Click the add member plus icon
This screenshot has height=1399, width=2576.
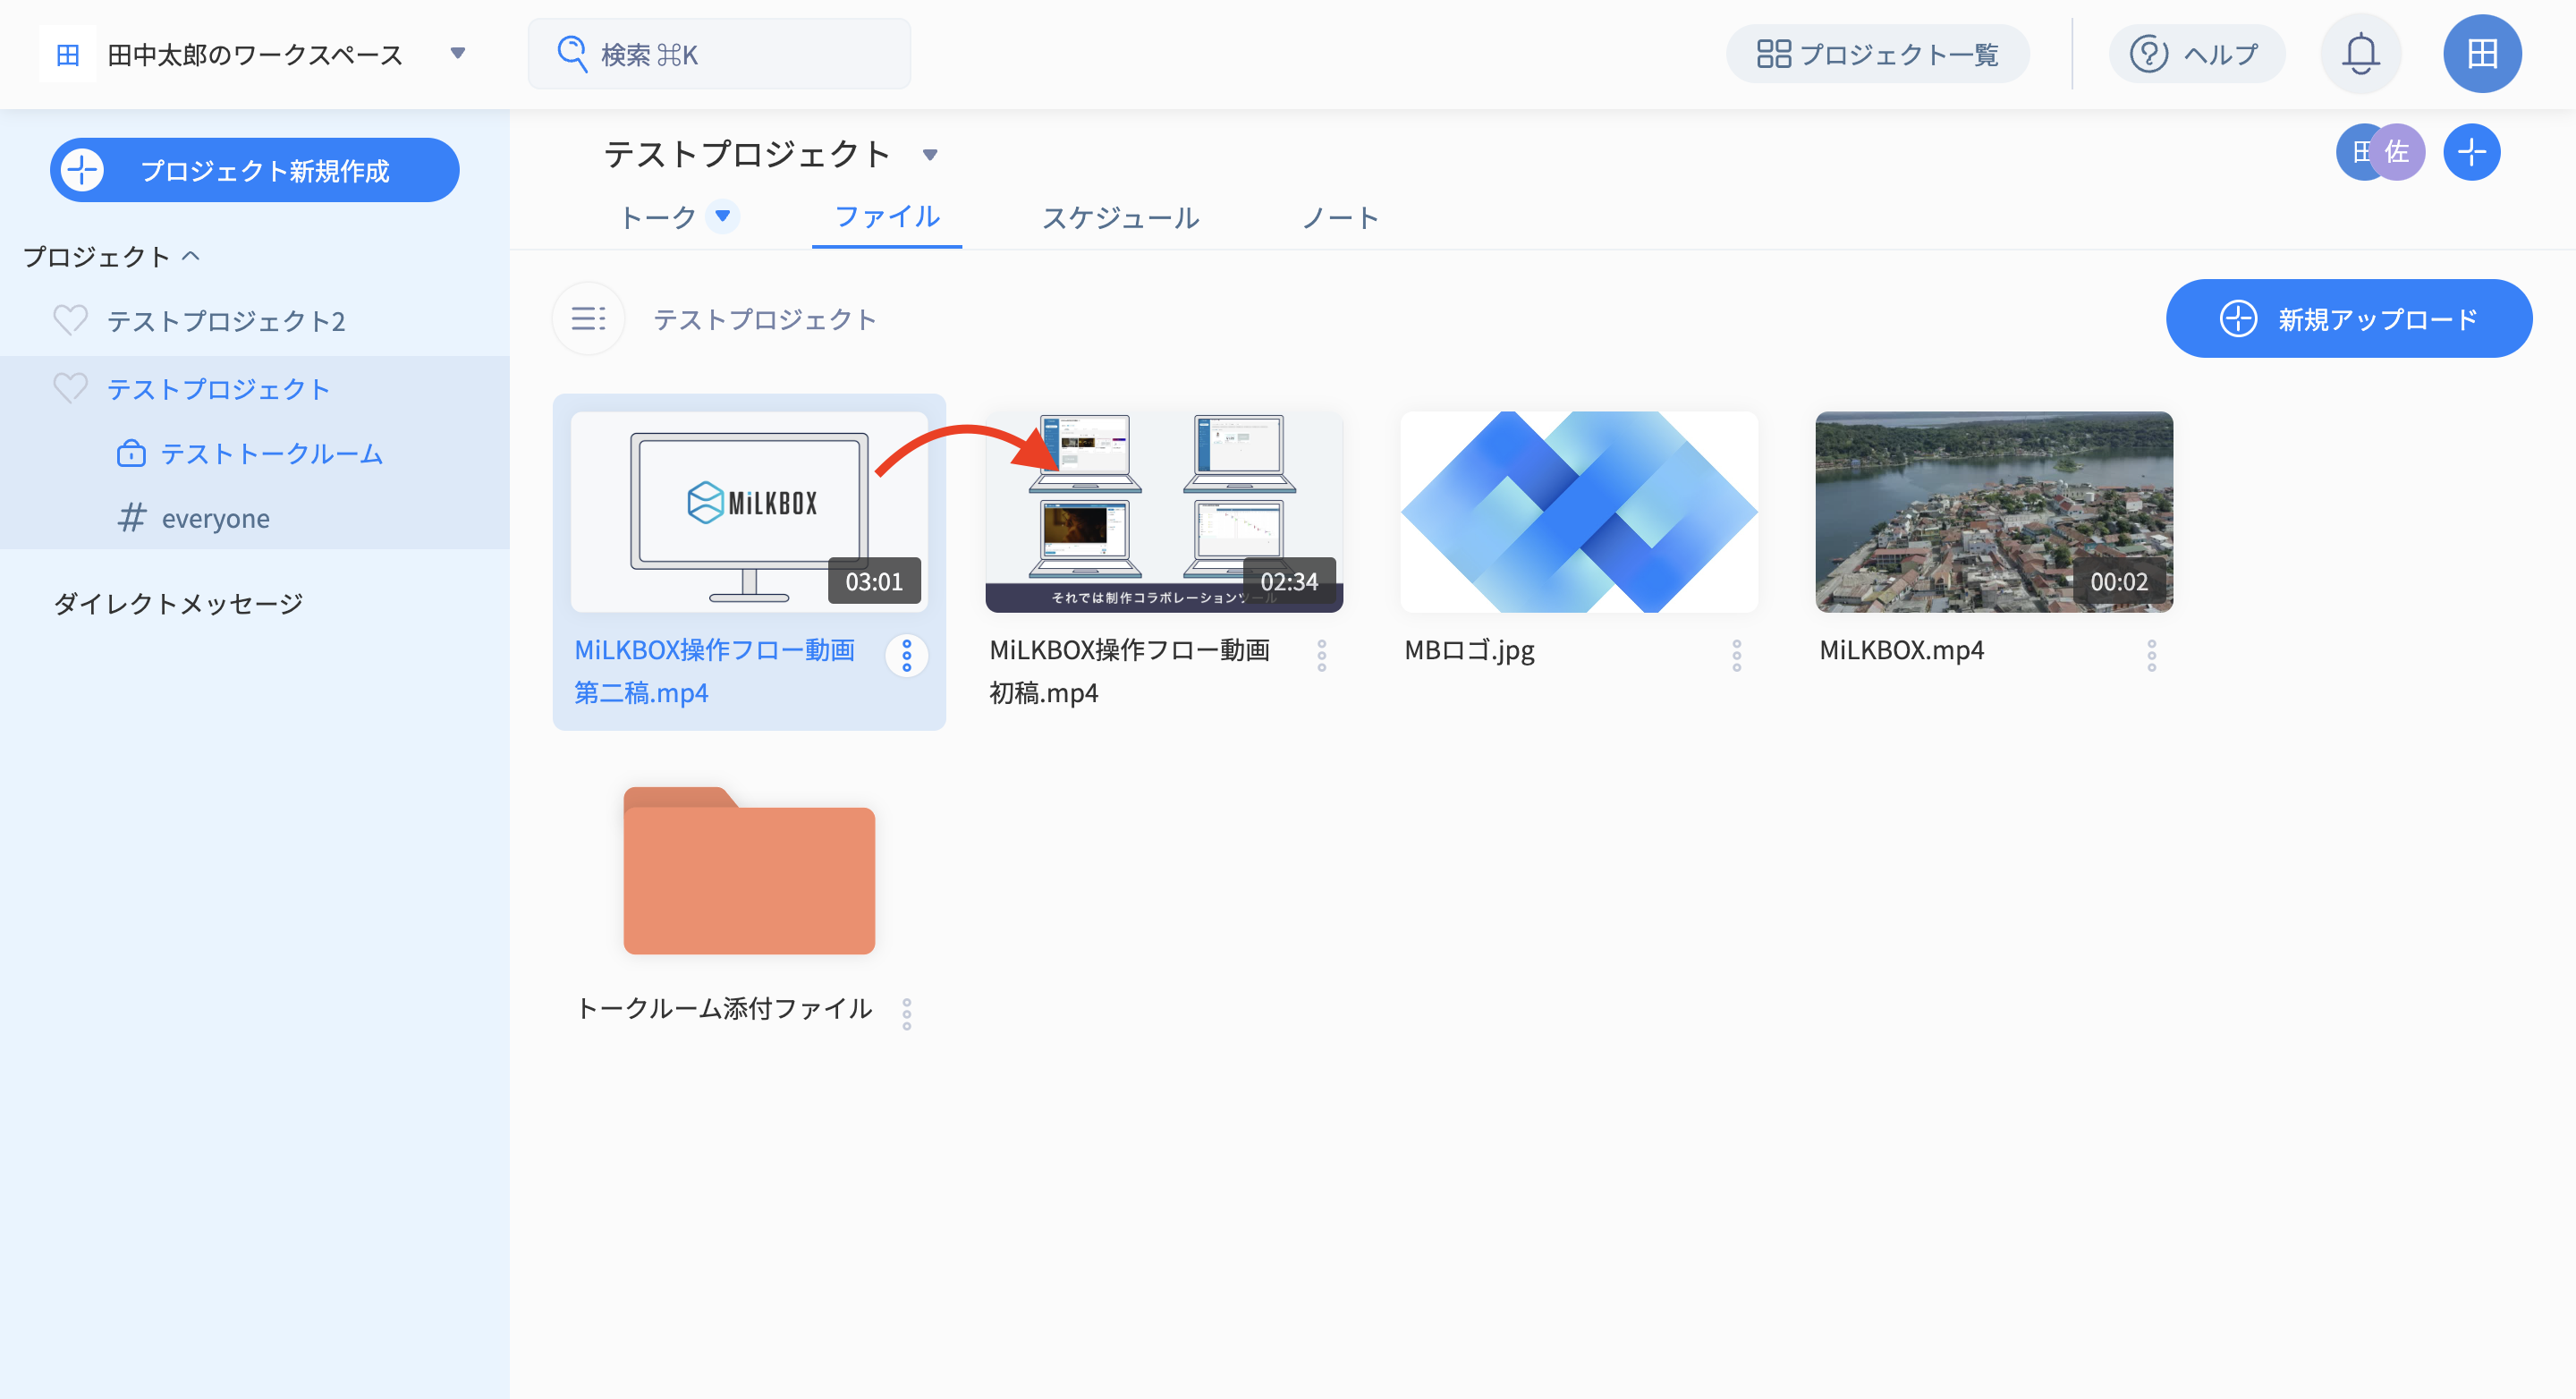pos(2471,152)
